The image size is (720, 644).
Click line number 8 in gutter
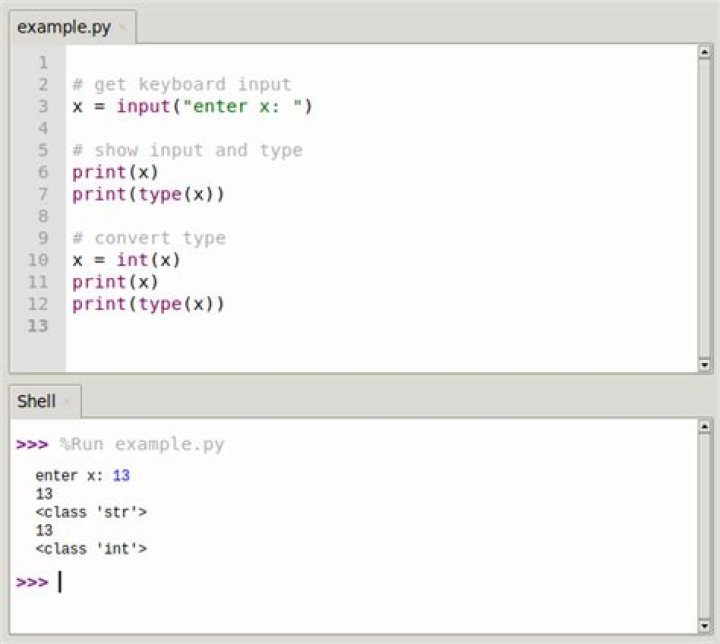pos(43,216)
